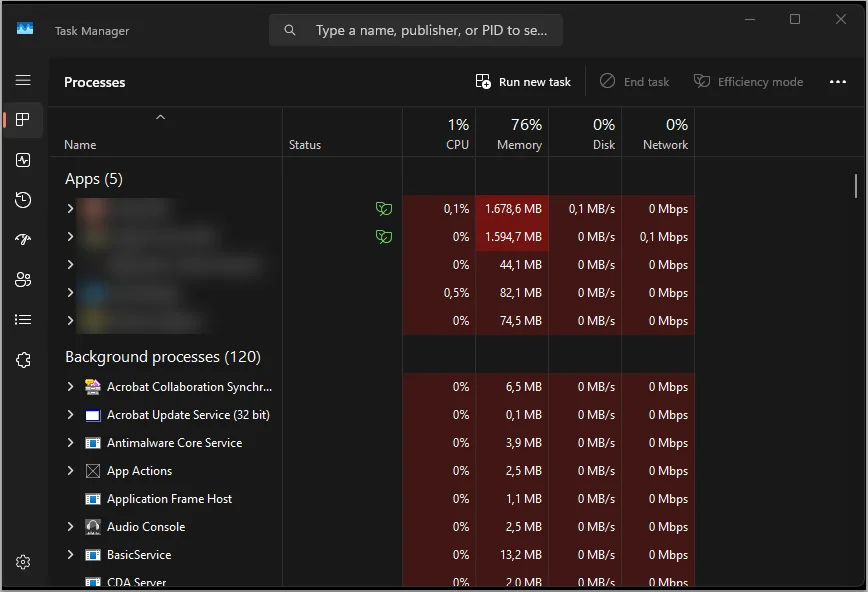Click the 1.594,7 MB memory cell
868x592 pixels.
pyautogui.click(x=513, y=237)
